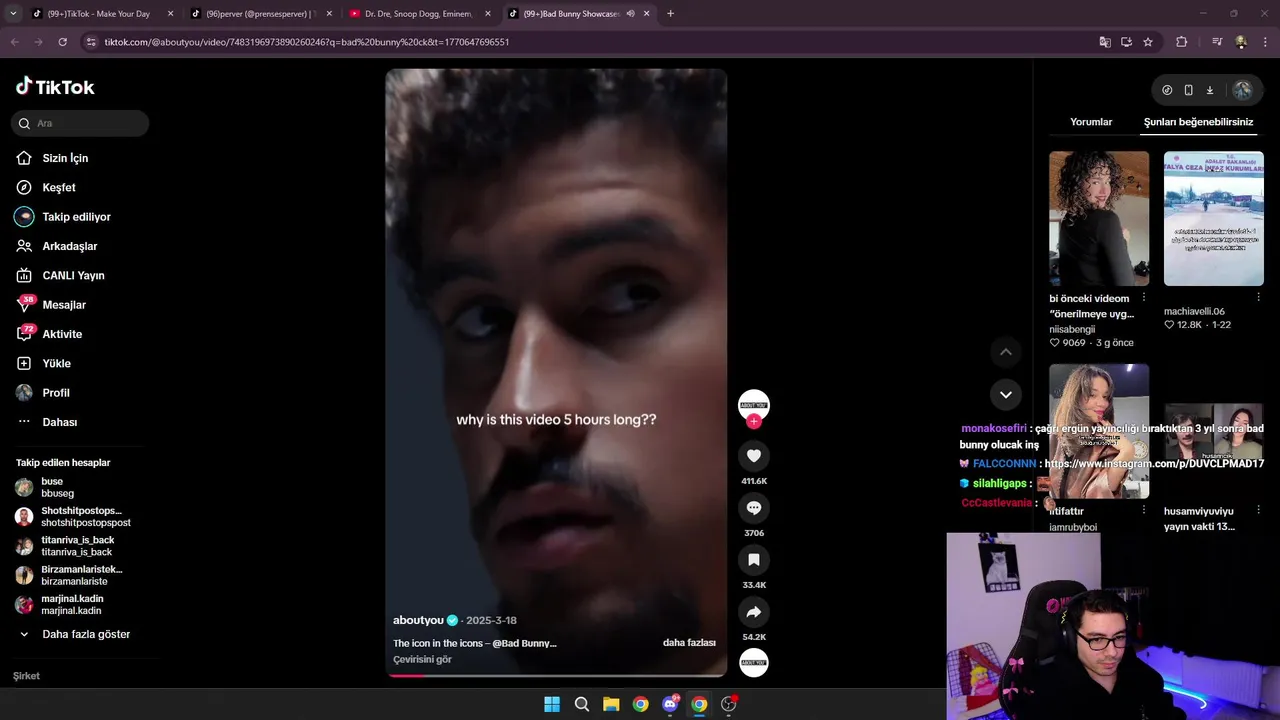
Task: Open followed account buse
Action: 72,487
